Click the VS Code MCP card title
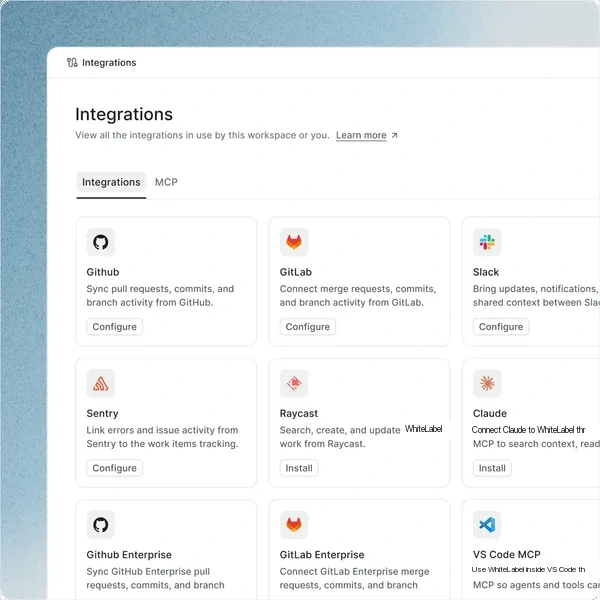Image resolution: width=600 pixels, height=600 pixels. [507, 554]
